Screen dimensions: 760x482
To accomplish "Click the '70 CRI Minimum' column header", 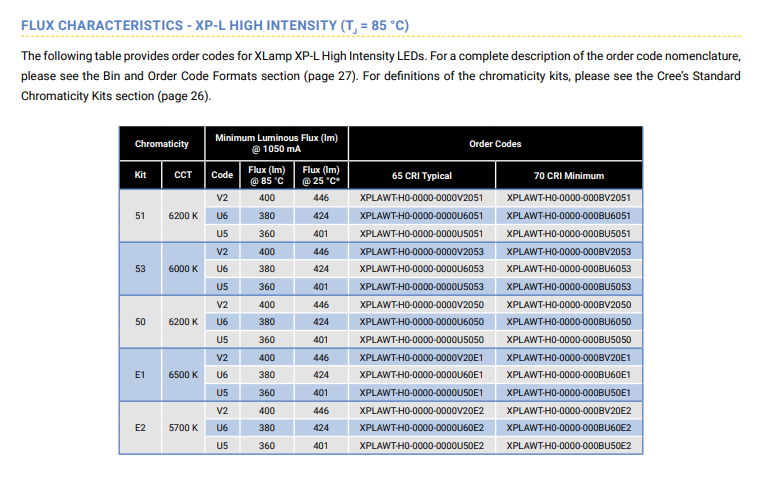I will tap(569, 176).
